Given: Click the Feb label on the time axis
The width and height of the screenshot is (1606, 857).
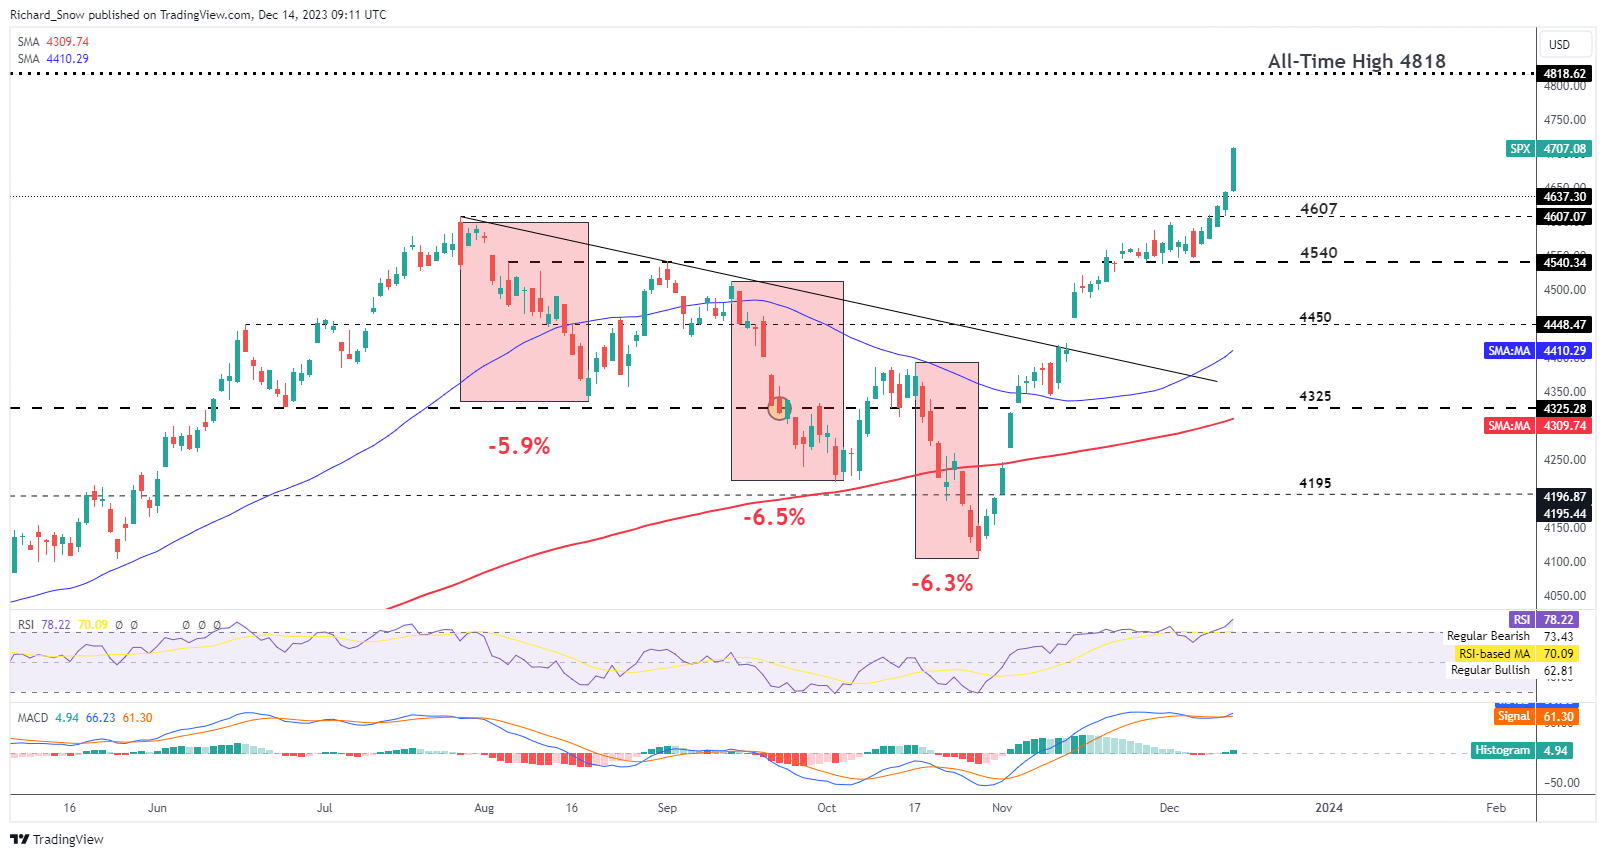Looking at the screenshot, I should click(1496, 808).
